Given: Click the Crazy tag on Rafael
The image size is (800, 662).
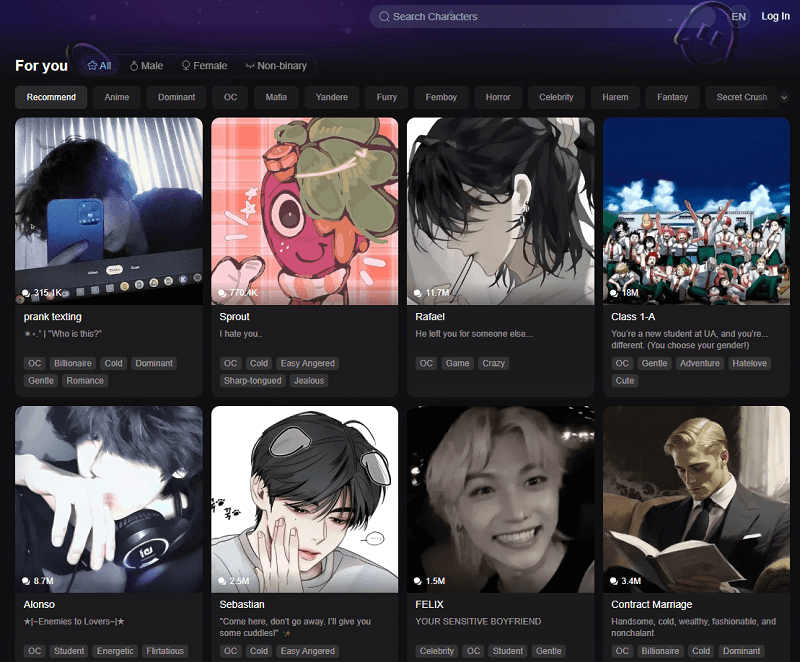Looking at the screenshot, I should [x=493, y=363].
